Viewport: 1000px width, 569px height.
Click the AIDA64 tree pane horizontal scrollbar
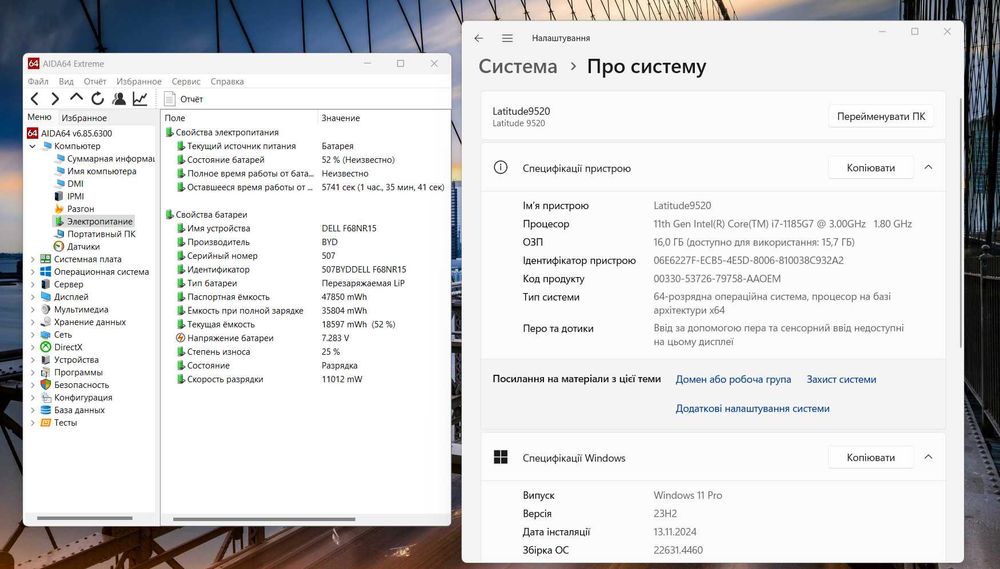coord(85,518)
